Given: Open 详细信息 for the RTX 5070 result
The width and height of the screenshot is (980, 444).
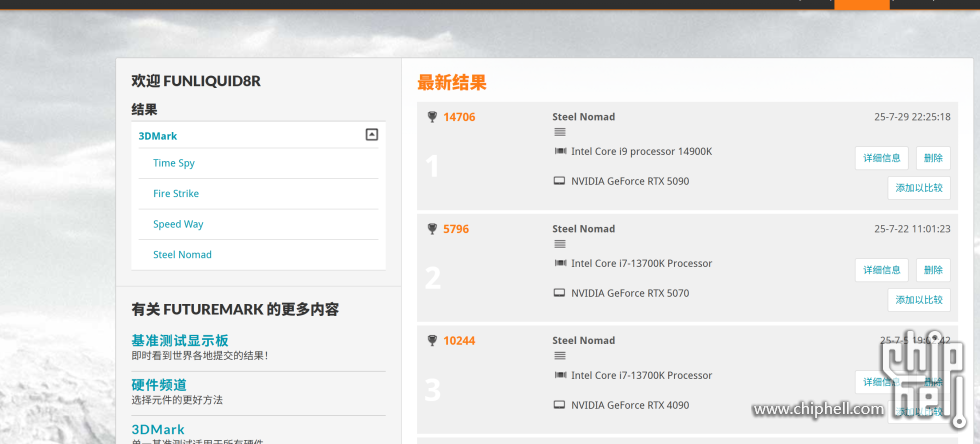Looking at the screenshot, I should click(881, 270).
